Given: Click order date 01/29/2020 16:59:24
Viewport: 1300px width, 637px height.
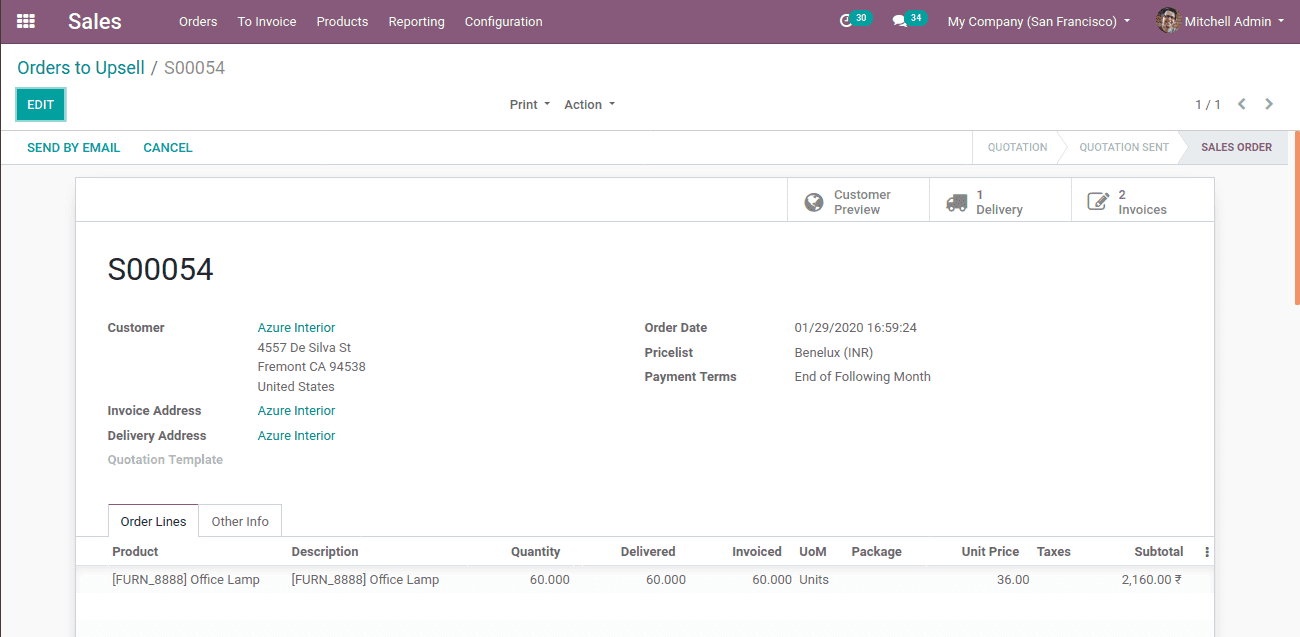Looking at the screenshot, I should pyautogui.click(x=856, y=328).
